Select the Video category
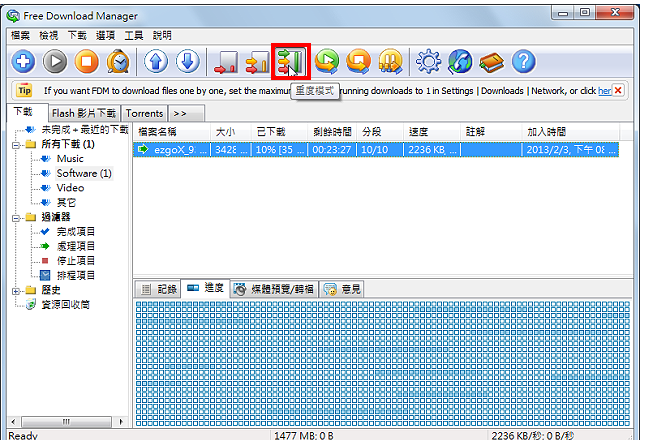This screenshot has height=440, width=648. (x=70, y=188)
